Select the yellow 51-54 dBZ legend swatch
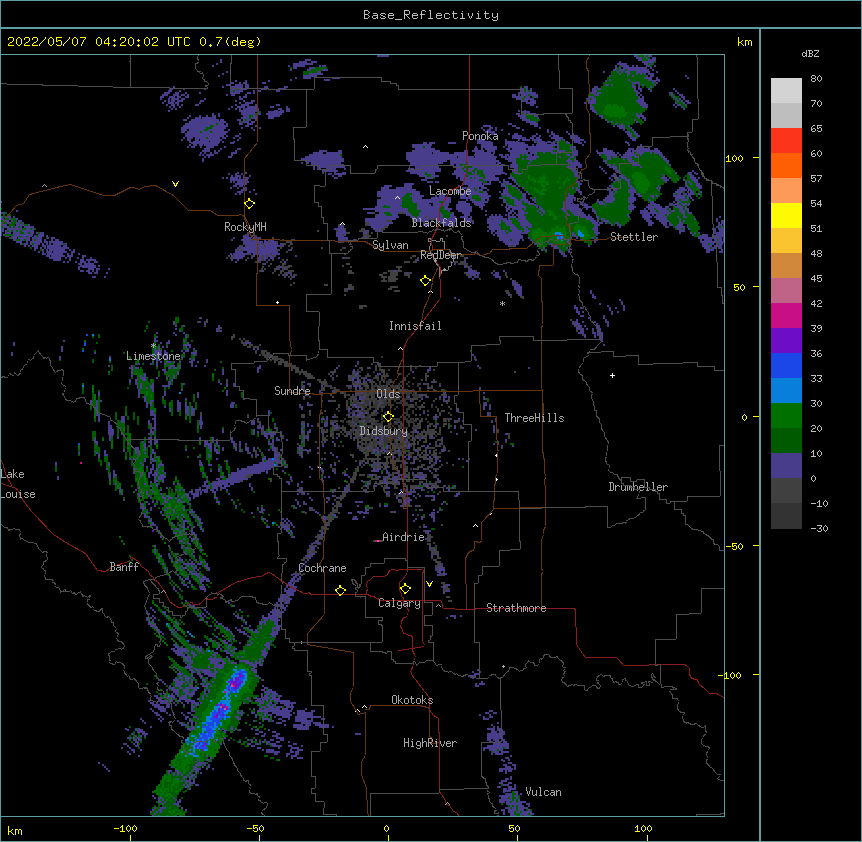This screenshot has height=842, width=862. coord(786,215)
